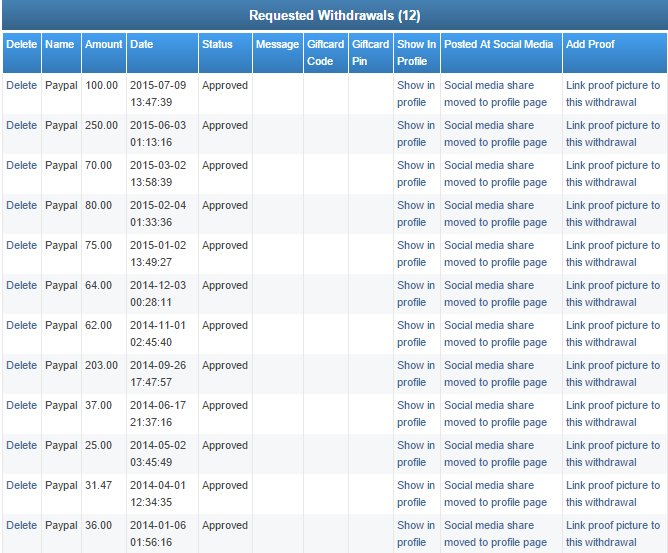Select the amount 203.00
668x553 pixels.
101,366
